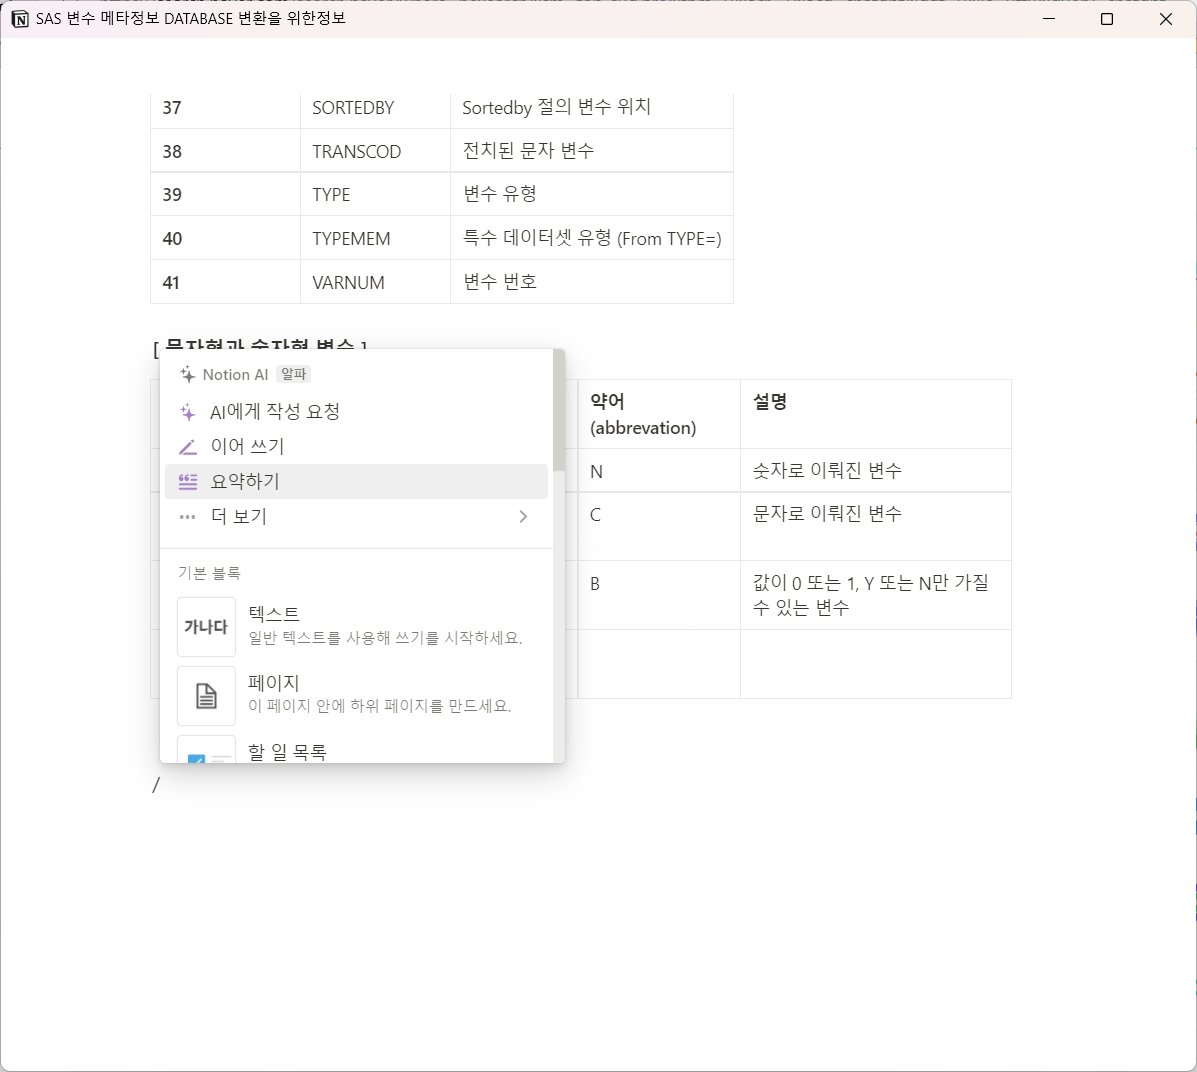The width and height of the screenshot is (1197, 1072).
Task: Click the sparkle icon beside AI에게 작성 요청
Action: point(187,412)
